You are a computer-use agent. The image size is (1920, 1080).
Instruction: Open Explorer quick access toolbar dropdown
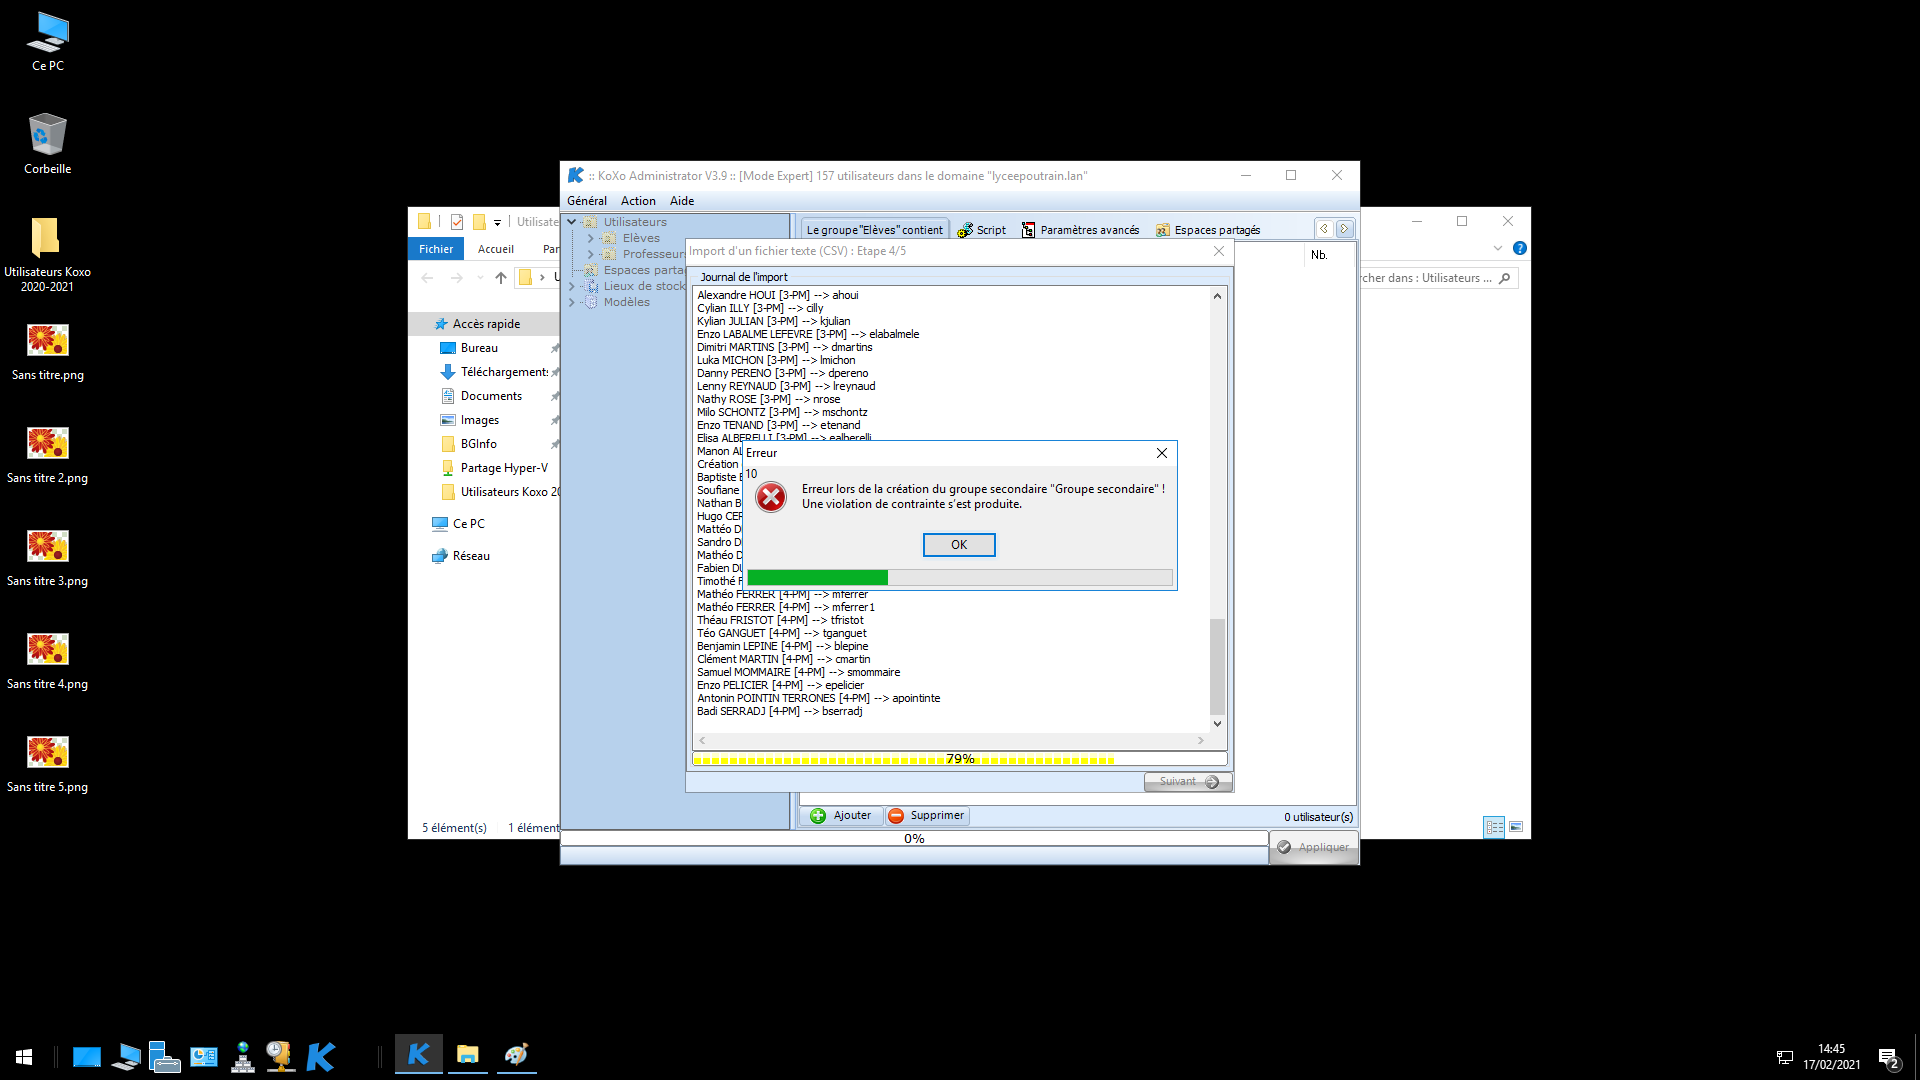point(497,222)
